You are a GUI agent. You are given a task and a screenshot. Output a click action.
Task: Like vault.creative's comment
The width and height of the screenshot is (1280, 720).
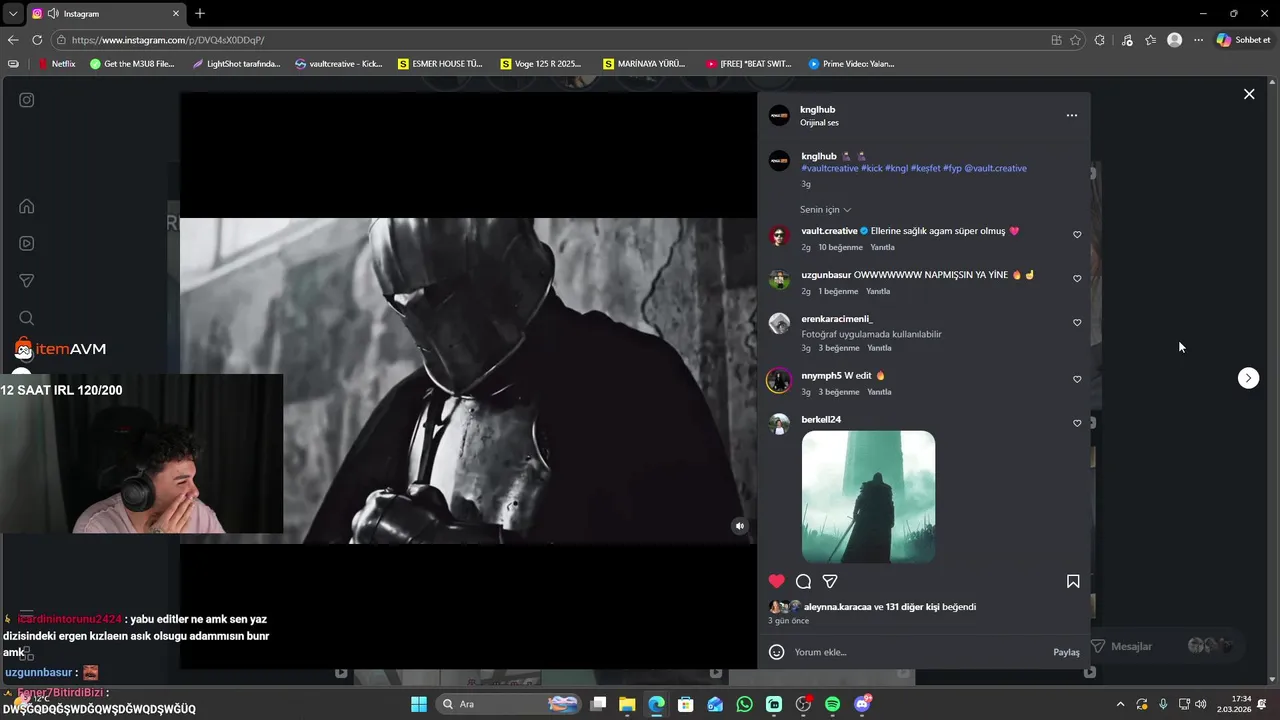tap(1077, 235)
